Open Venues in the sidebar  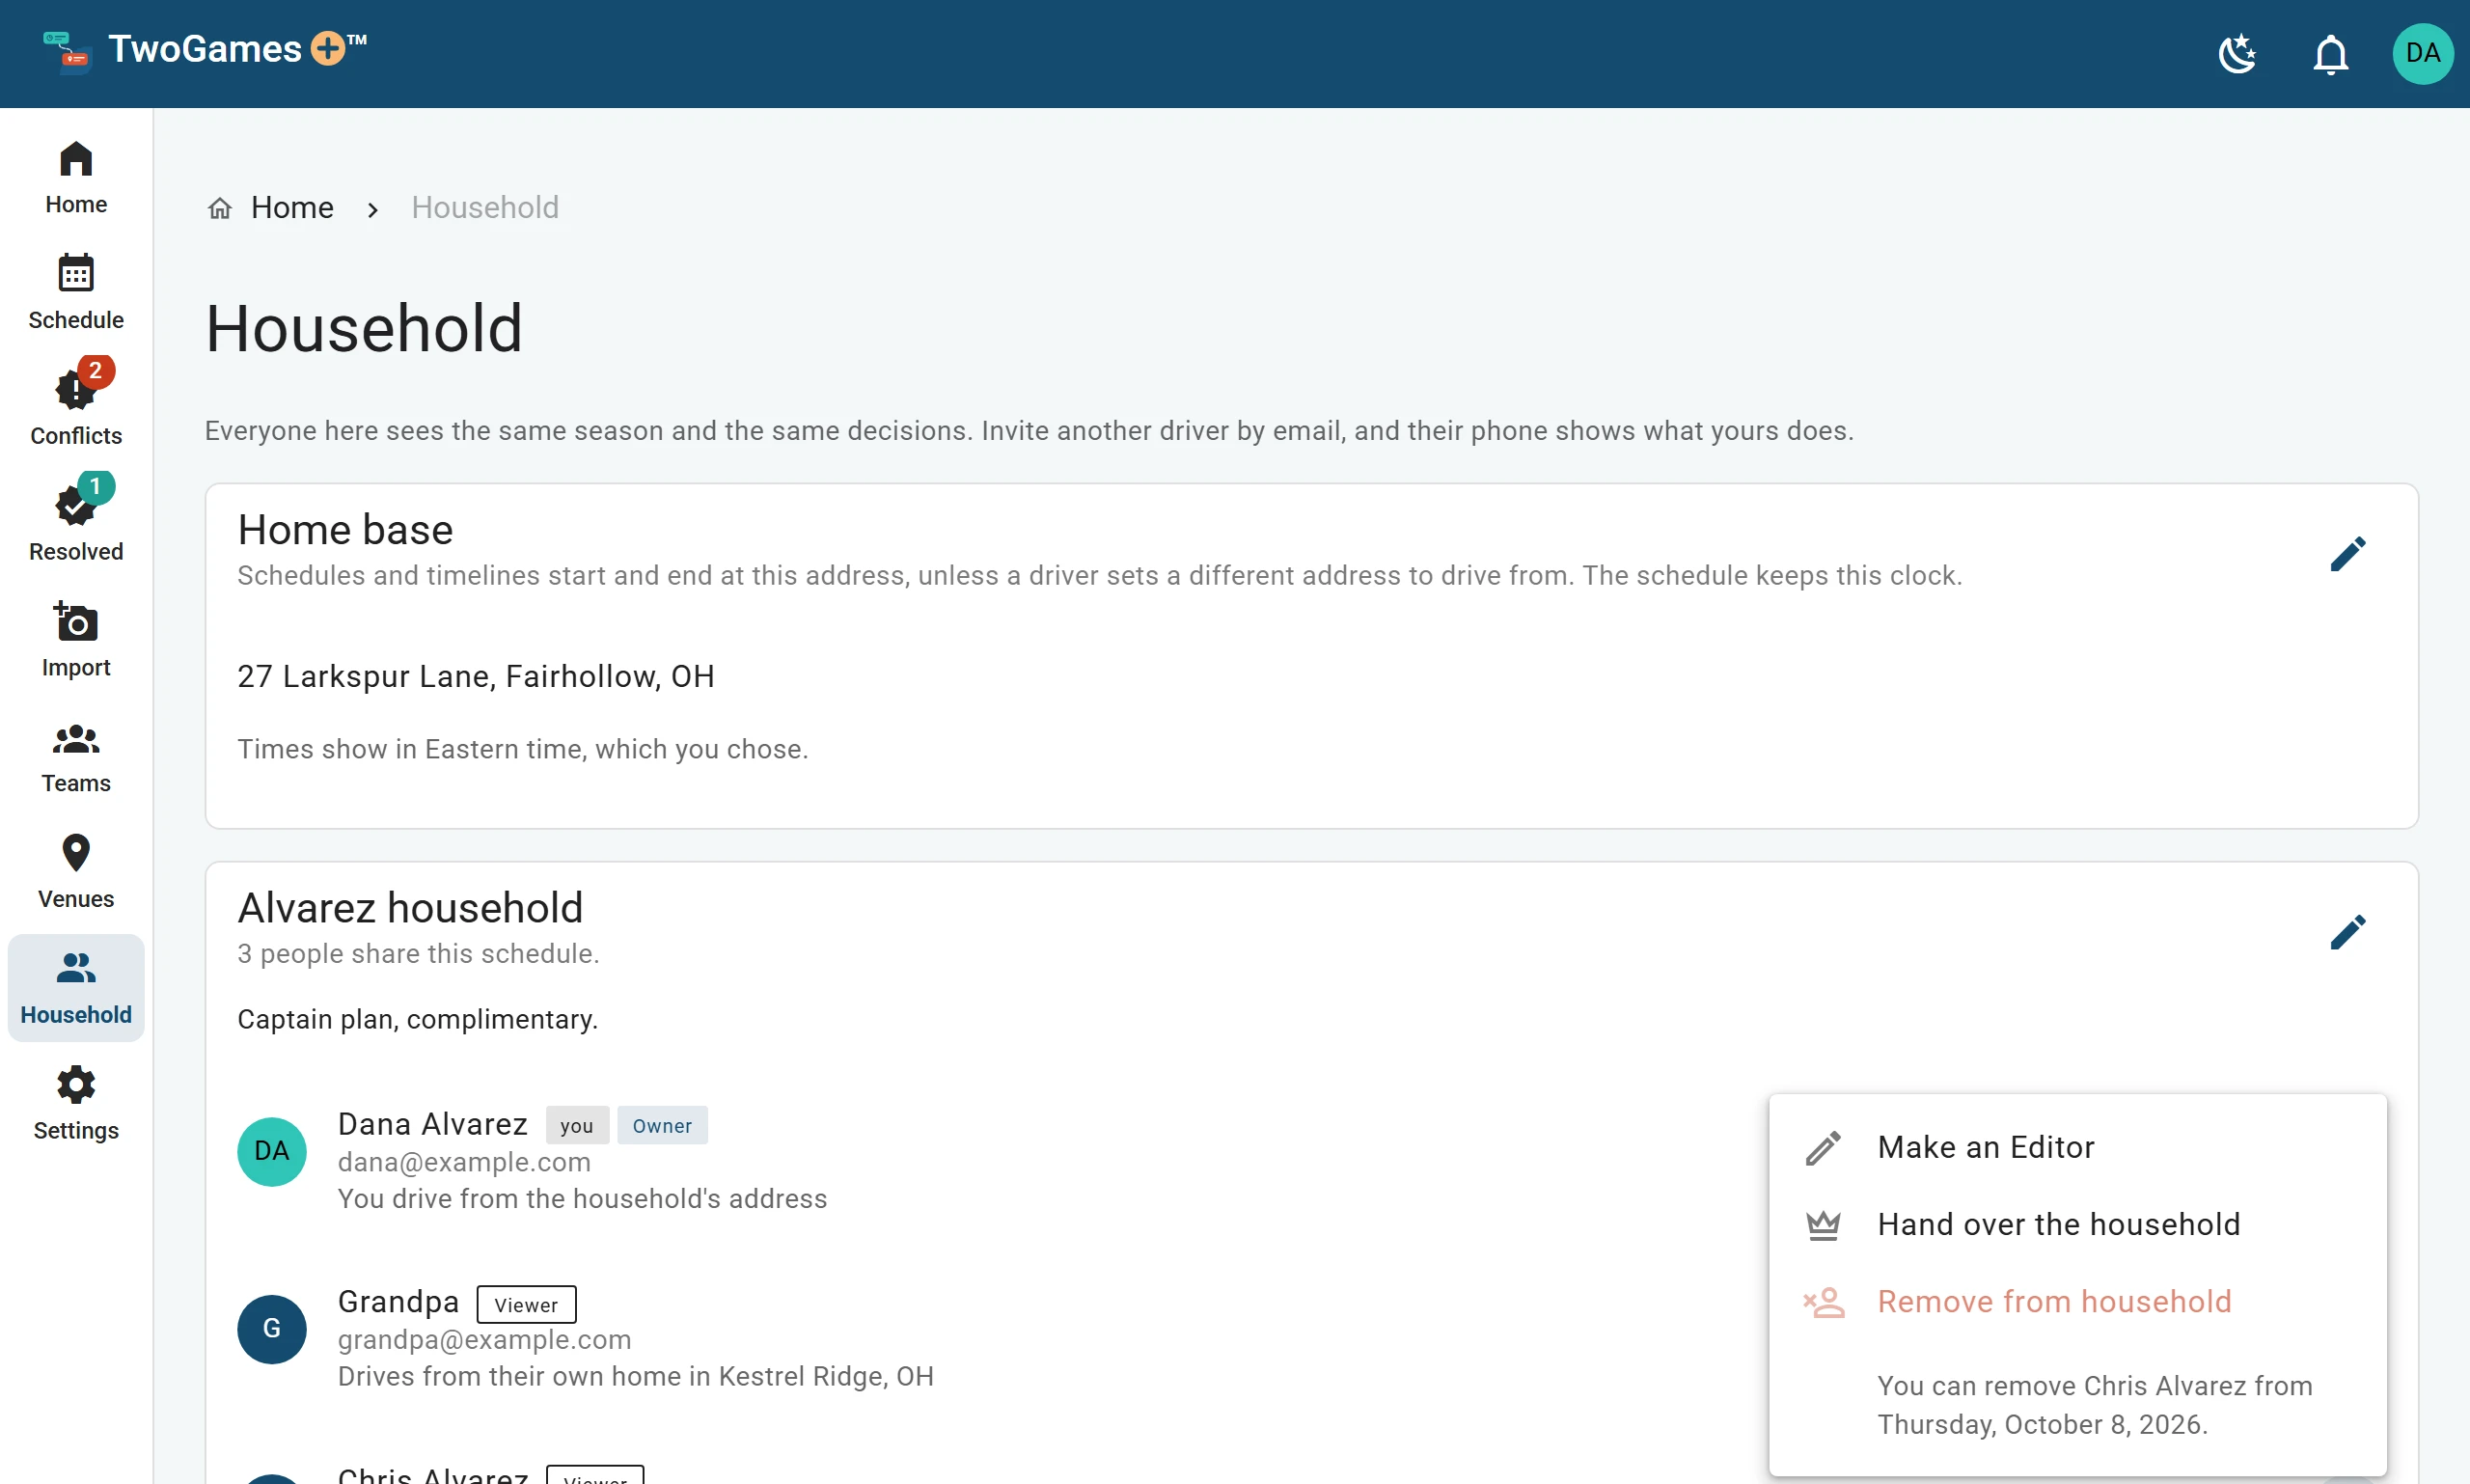(x=76, y=872)
